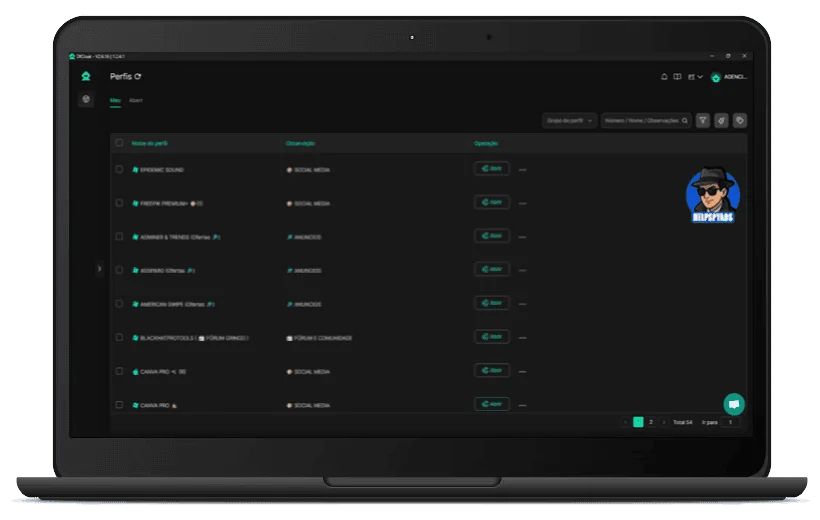This screenshot has height=520, width=820.
Task: Click the refresh icon next to Perfis
Action: 138,77
